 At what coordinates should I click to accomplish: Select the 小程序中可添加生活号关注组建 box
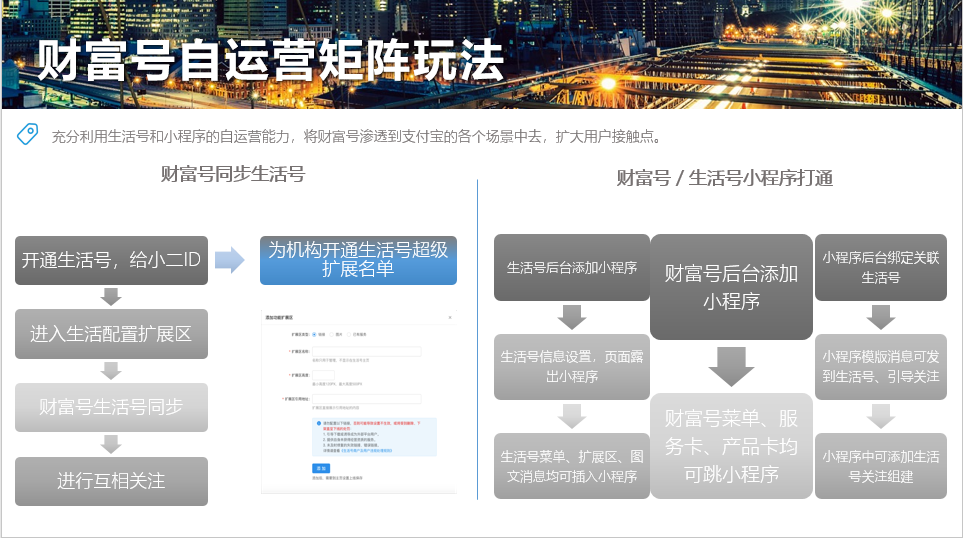pos(881,466)
